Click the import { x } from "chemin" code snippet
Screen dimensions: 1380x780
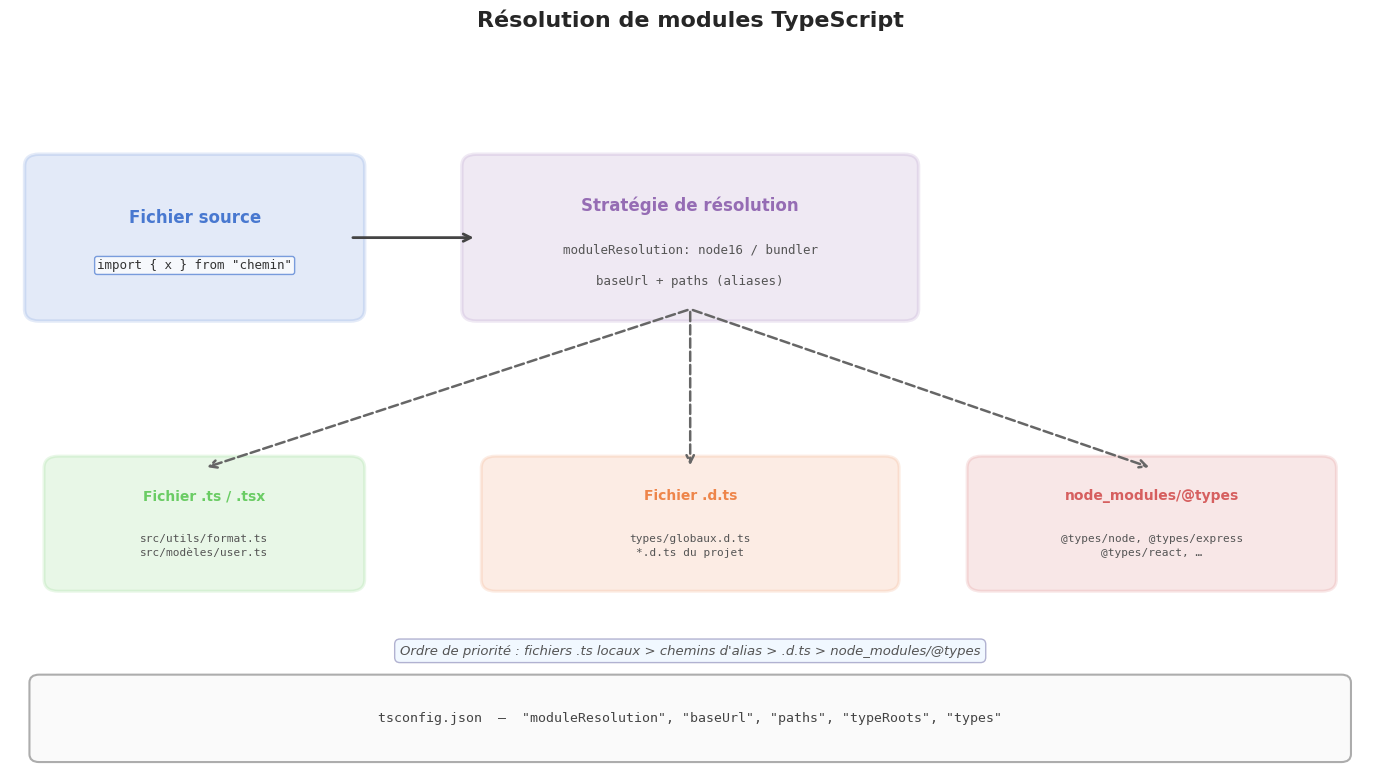pyautogui.click(x=195, y=265)
